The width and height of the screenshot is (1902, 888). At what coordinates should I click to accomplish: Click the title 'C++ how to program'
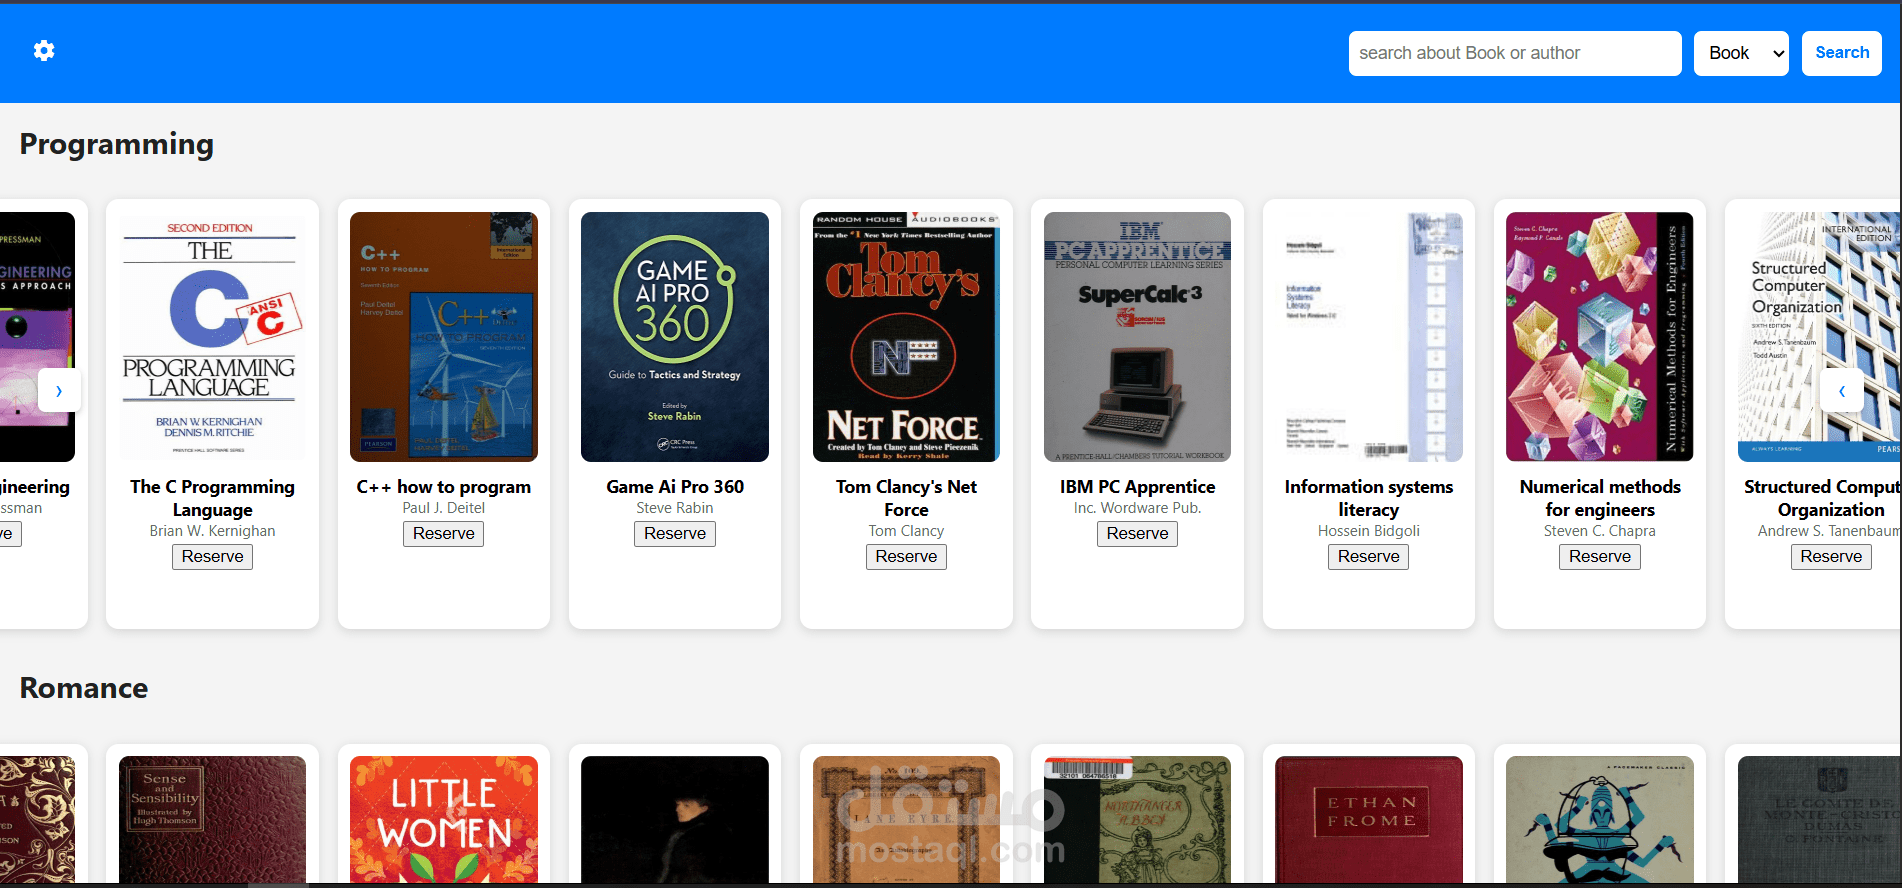(444, 487)
